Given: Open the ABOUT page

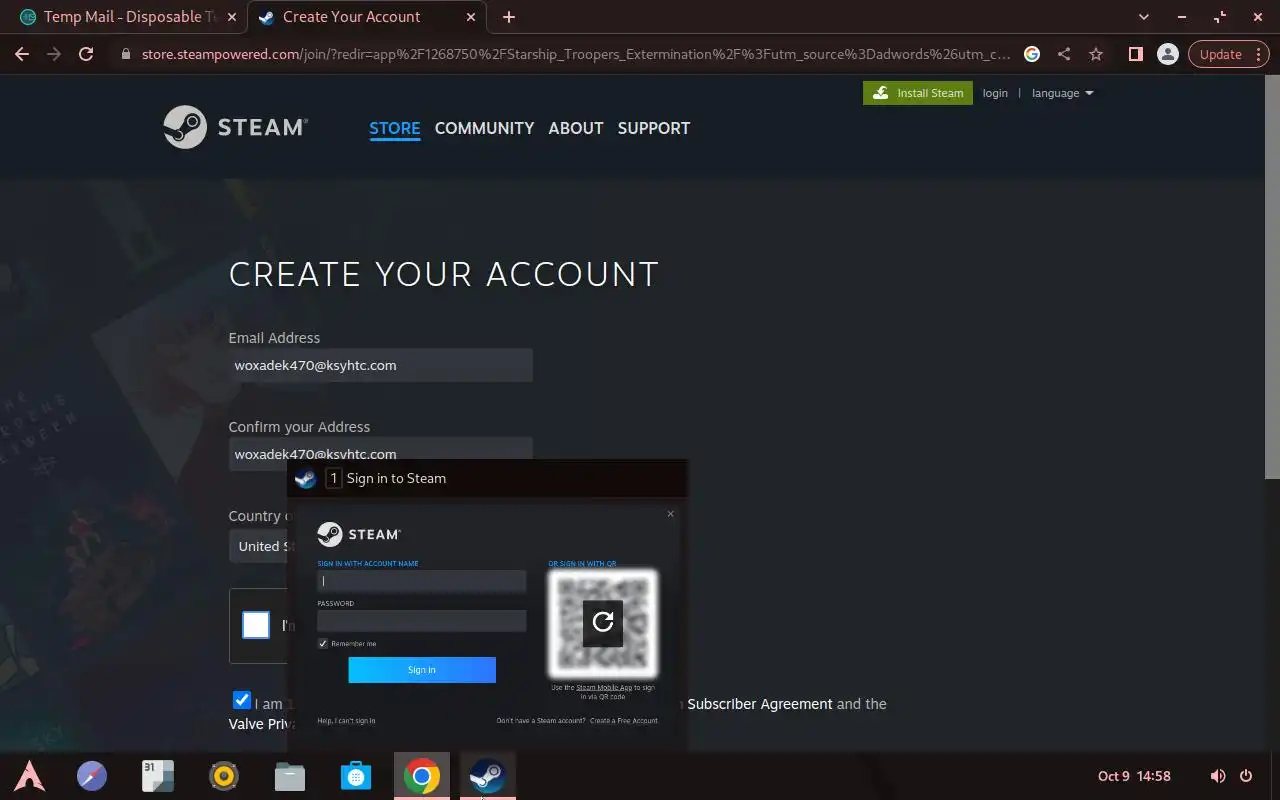Looking at the screenshot, I should pyautogui.click(x=576, y=128).
